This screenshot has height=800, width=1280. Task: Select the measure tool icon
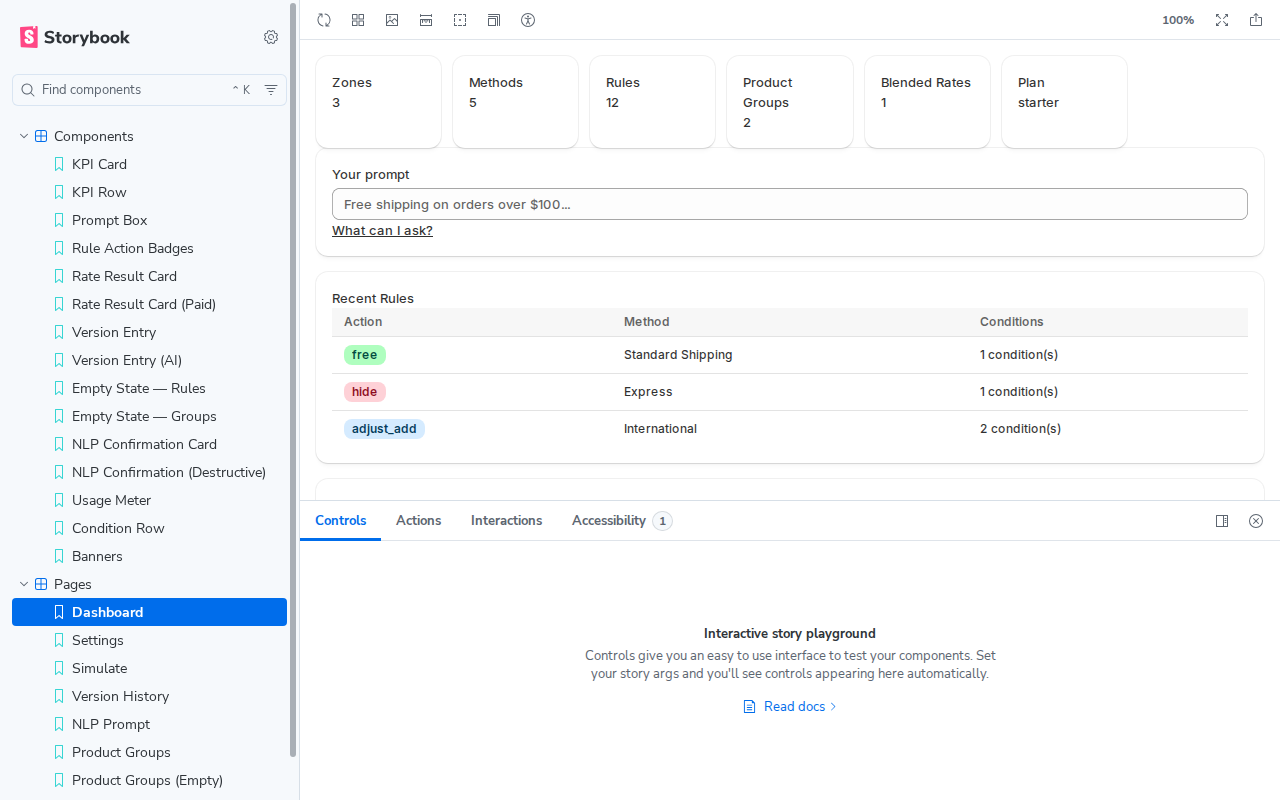460,20
